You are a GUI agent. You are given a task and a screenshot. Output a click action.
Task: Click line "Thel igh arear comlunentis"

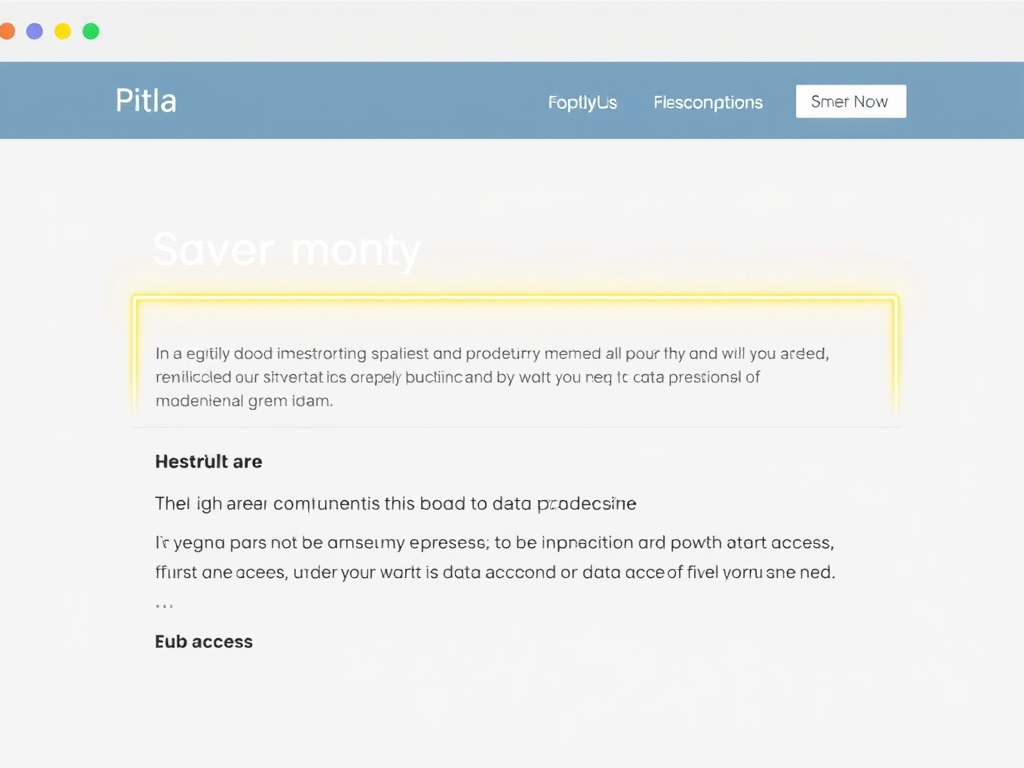click(x=396, y=503)
